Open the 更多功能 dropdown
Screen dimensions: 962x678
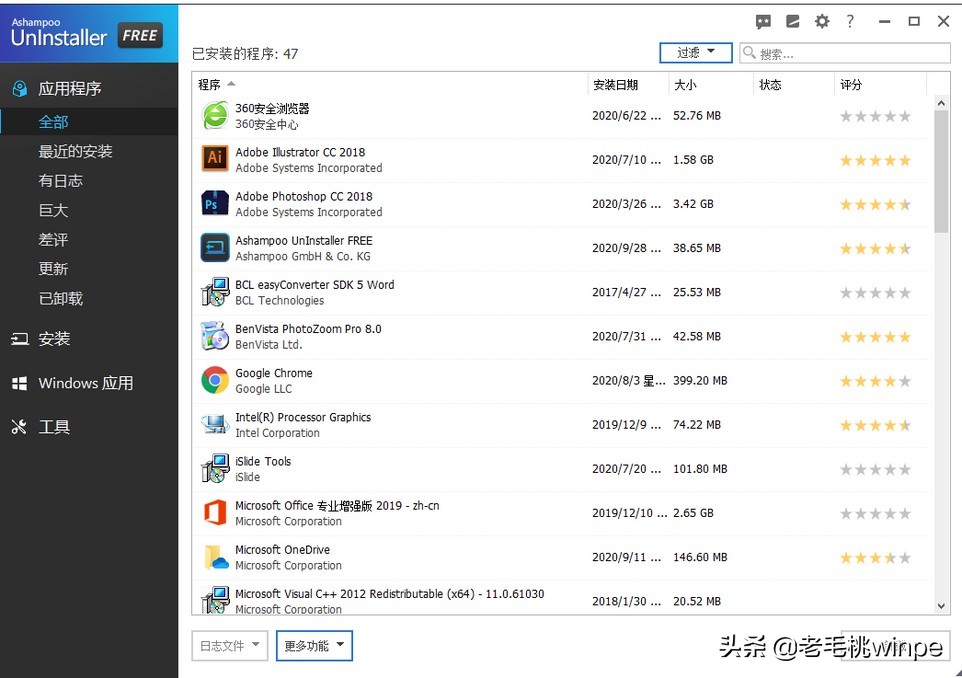[x=314, y=645]
